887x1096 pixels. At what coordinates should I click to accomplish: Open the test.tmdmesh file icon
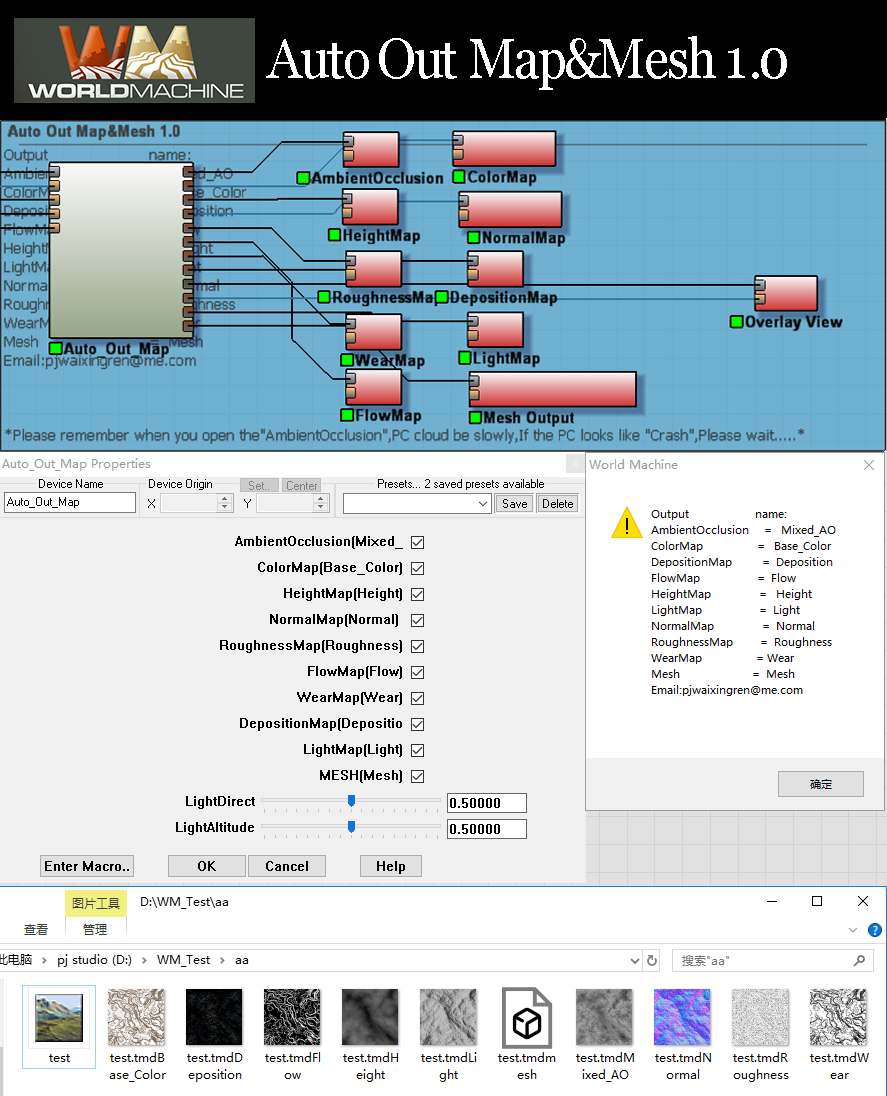[527, 1018]
